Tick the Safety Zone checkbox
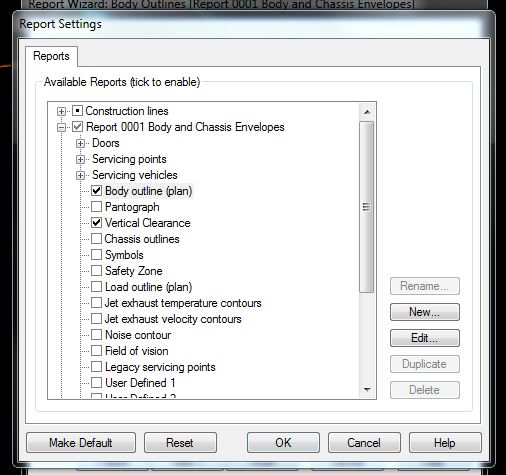Viewport: 506px width, 475px height. tap(96, 271)
